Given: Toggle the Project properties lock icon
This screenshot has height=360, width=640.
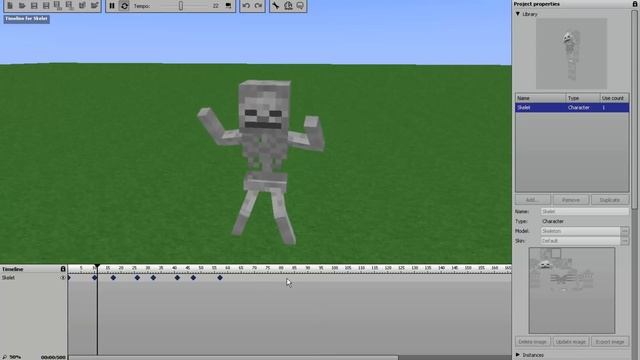Looking at the screenshot, I should [634, 4].
